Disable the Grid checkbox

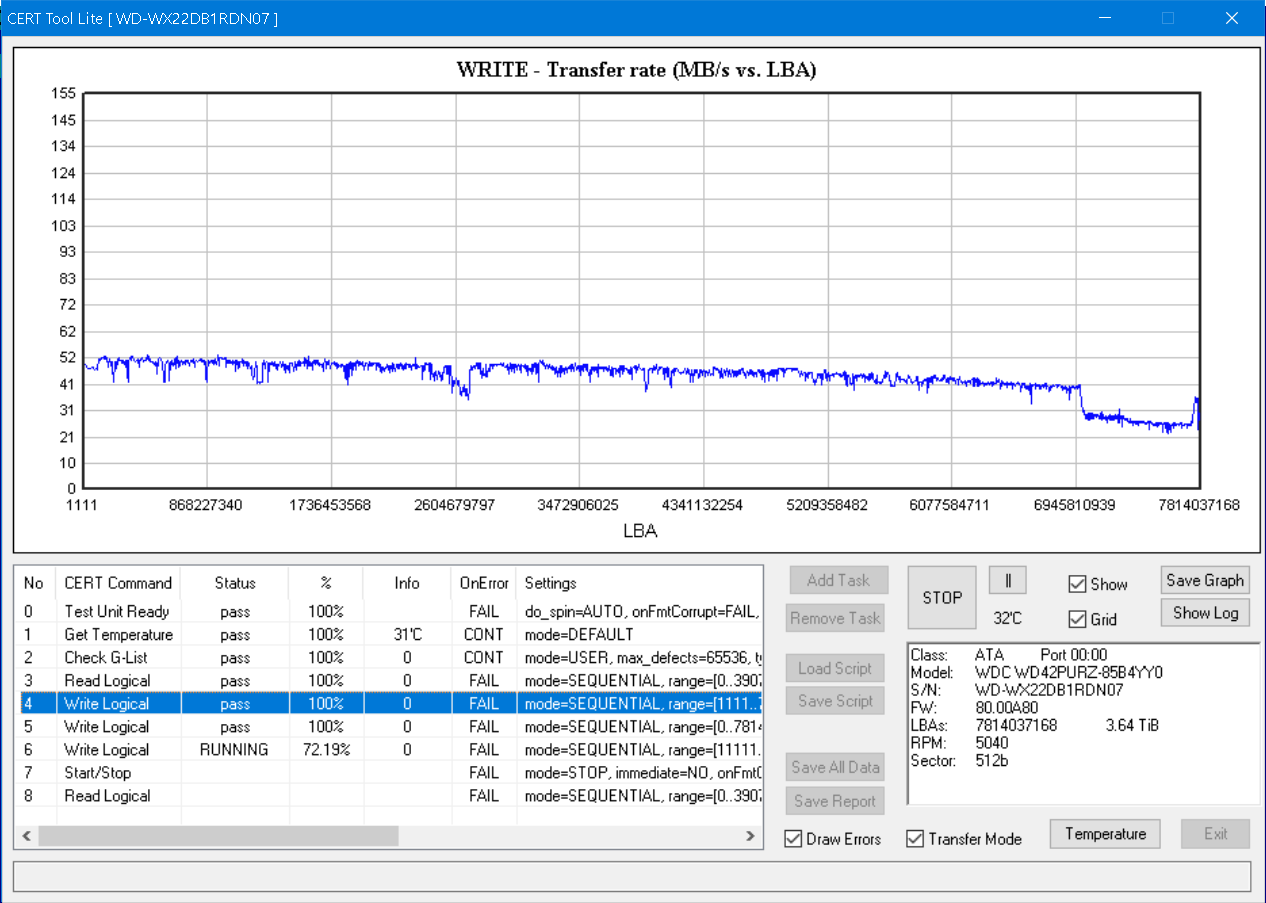point(1077,619)
